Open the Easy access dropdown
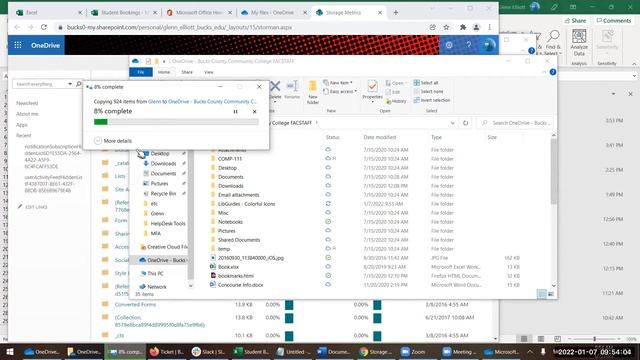This screenshot has width=640, height=360. tap(340, 91)
